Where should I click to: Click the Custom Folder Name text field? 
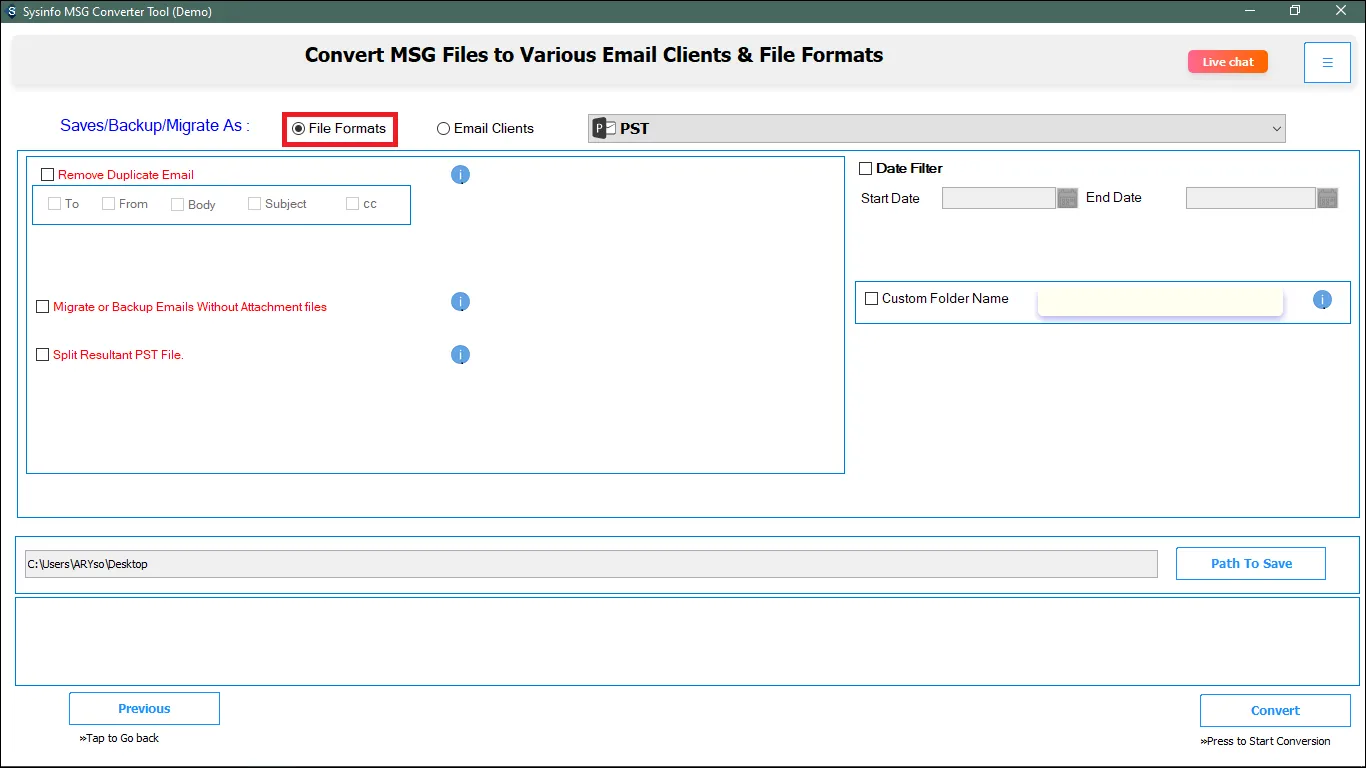tap(1160, 301)
